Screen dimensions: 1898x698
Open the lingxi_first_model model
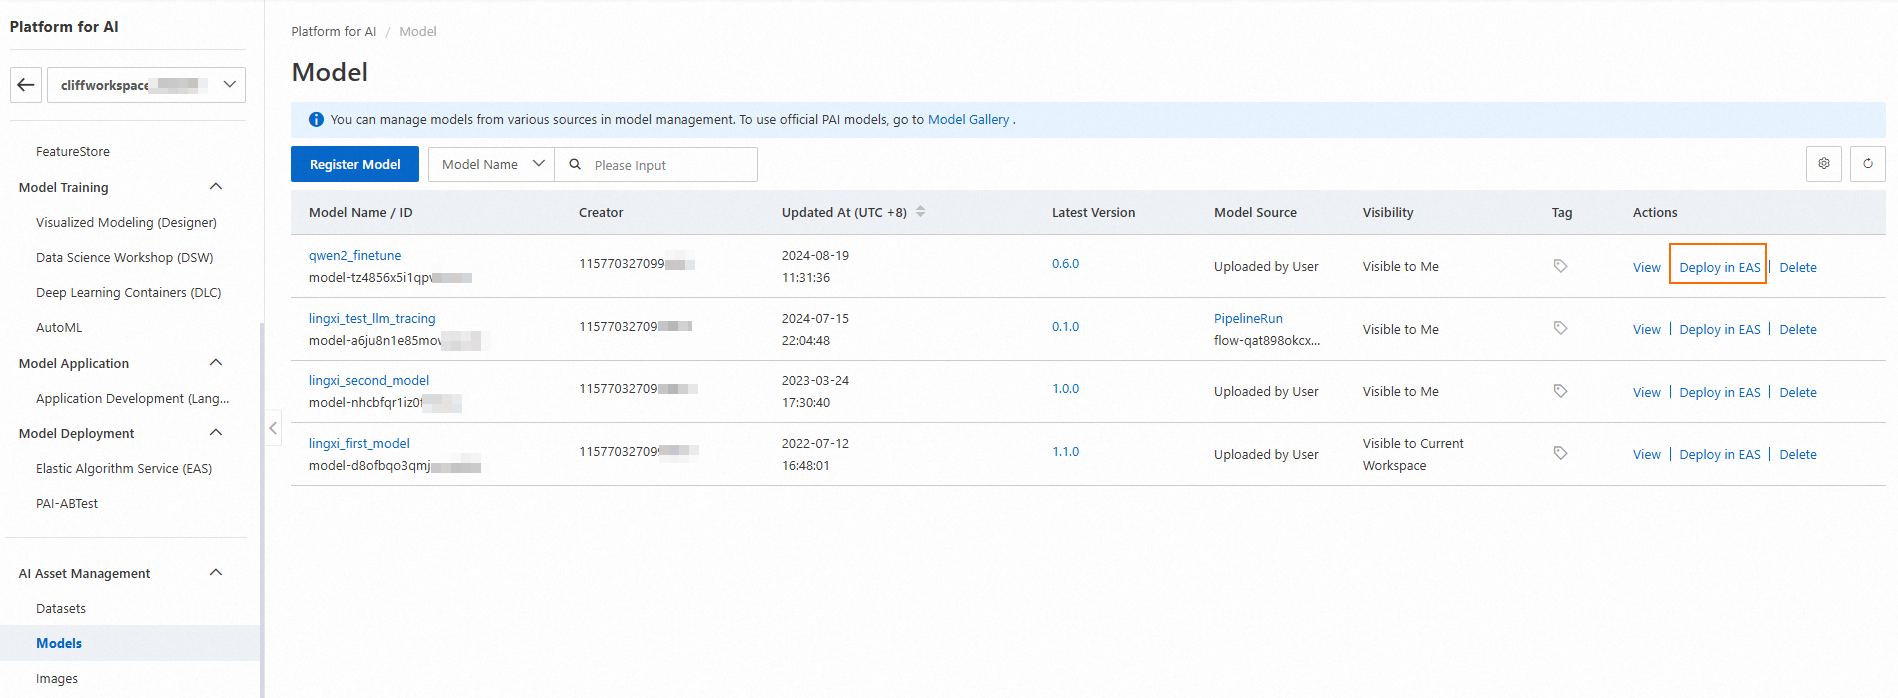click(x=359, y=443)
